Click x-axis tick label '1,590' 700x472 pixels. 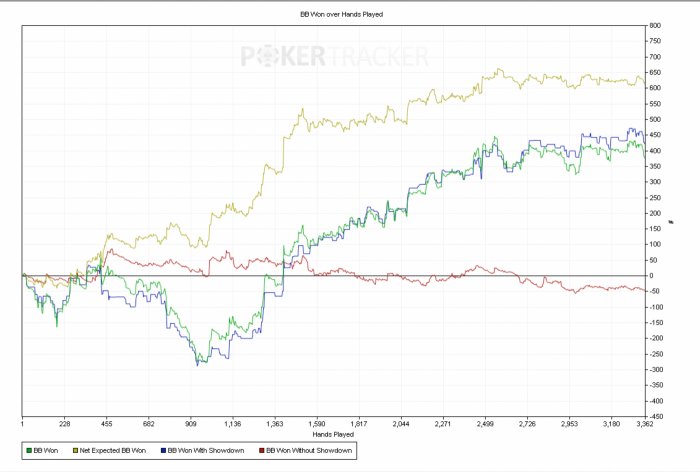point(317,424)
